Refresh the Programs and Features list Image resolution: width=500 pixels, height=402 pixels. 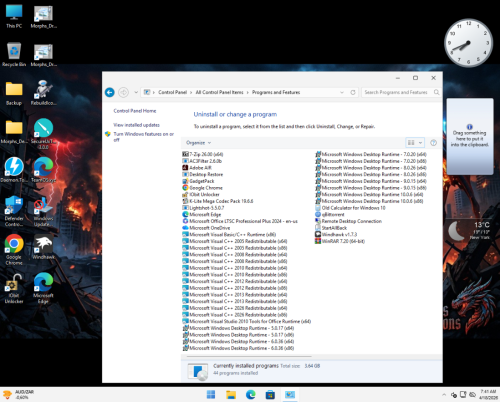[353, 92]
